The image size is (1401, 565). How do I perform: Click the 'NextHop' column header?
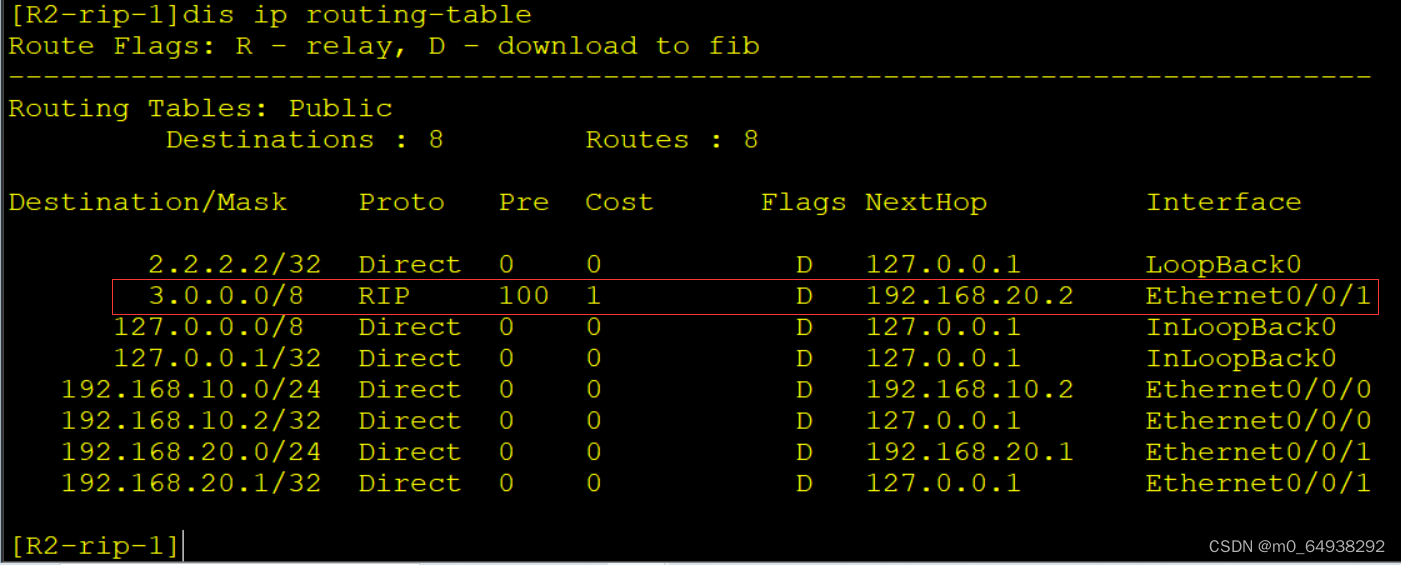[926, 202]
